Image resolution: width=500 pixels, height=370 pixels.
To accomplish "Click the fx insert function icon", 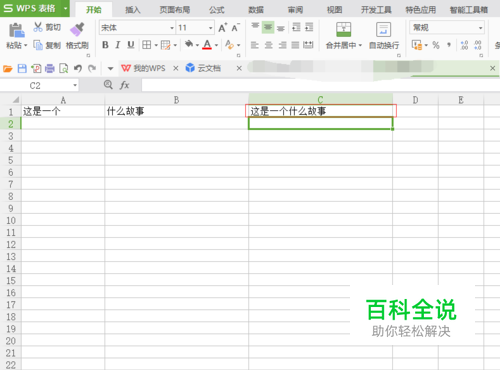I will point(124,85).
